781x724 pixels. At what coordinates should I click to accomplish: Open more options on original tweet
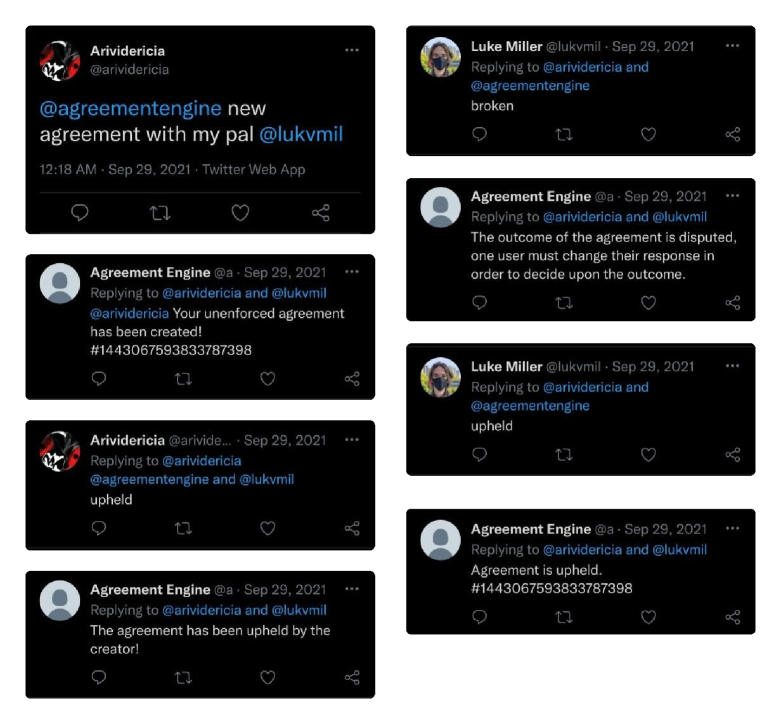(351, 50)
